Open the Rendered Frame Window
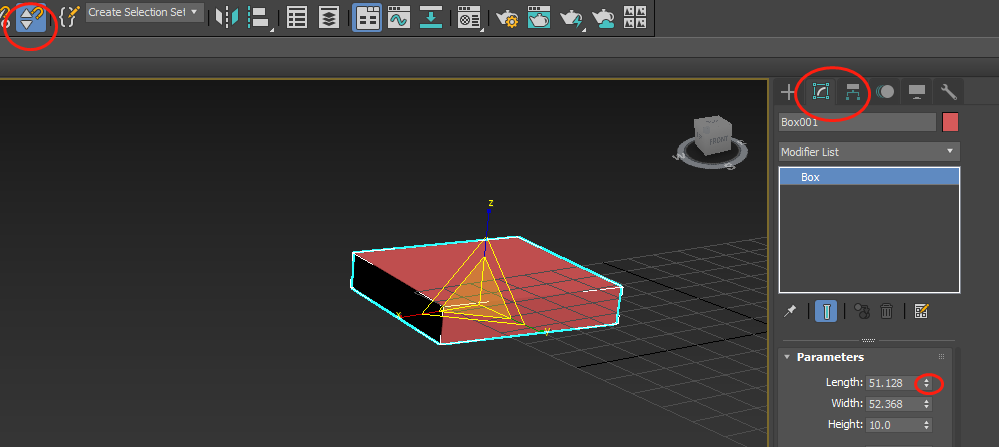 [x=539, y=18]
